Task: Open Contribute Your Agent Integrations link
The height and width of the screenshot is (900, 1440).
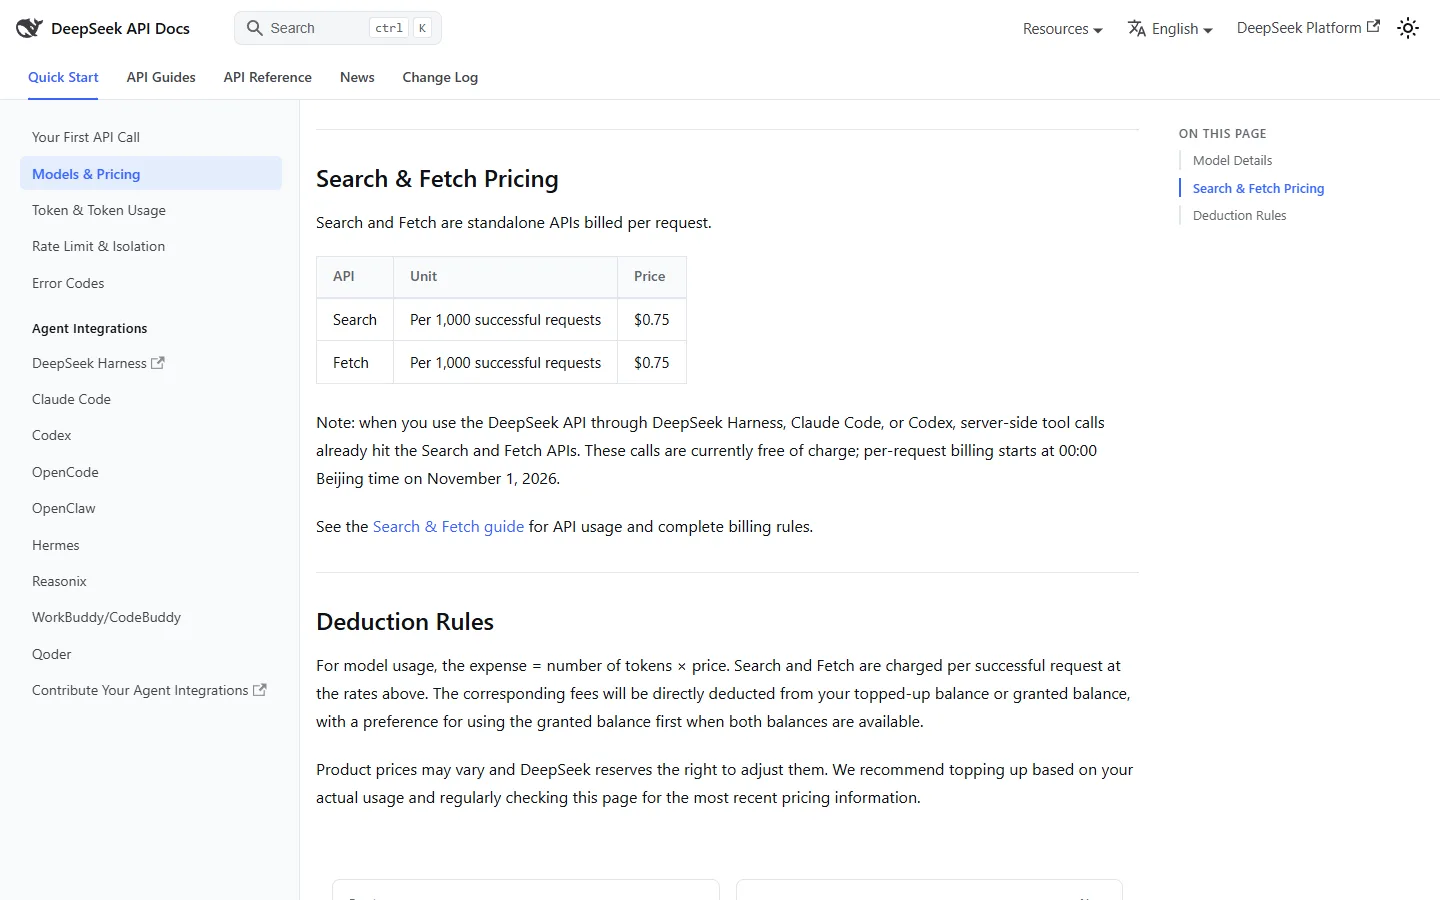Action: coord(151,690)
